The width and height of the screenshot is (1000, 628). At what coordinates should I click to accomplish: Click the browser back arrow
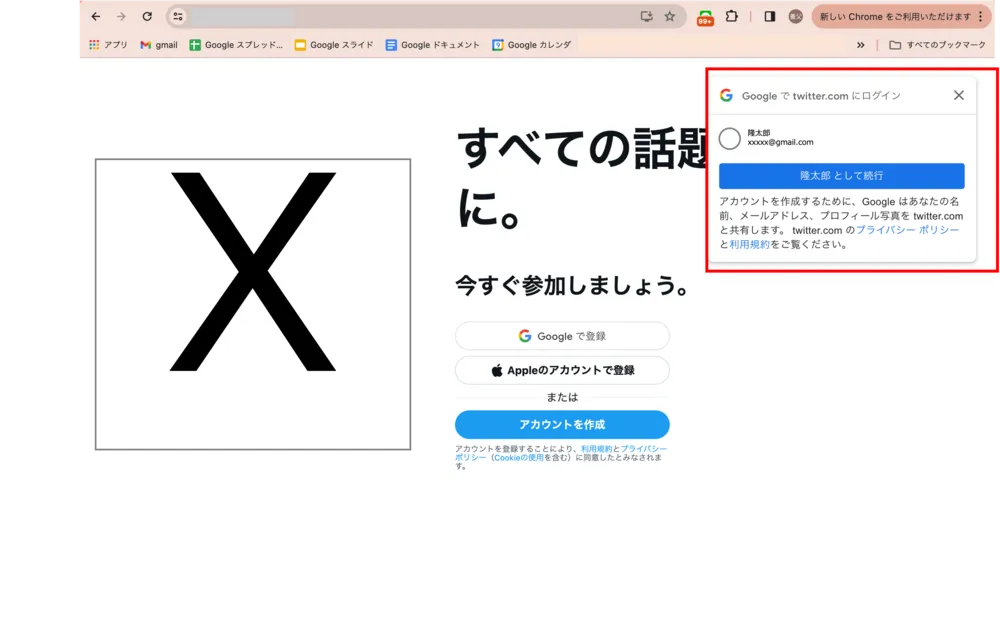(x=96, y=17)
